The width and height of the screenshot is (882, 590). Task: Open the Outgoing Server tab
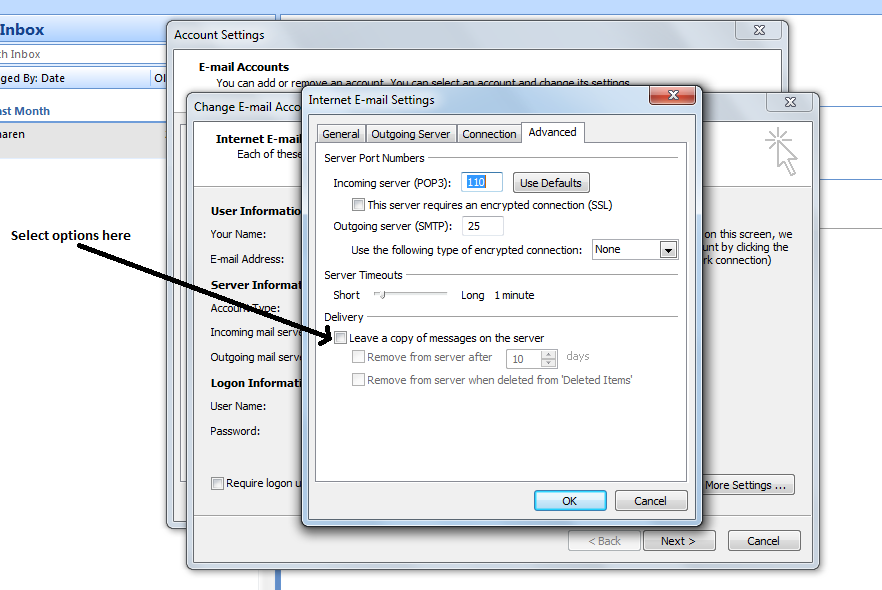[x=411, y=134]
